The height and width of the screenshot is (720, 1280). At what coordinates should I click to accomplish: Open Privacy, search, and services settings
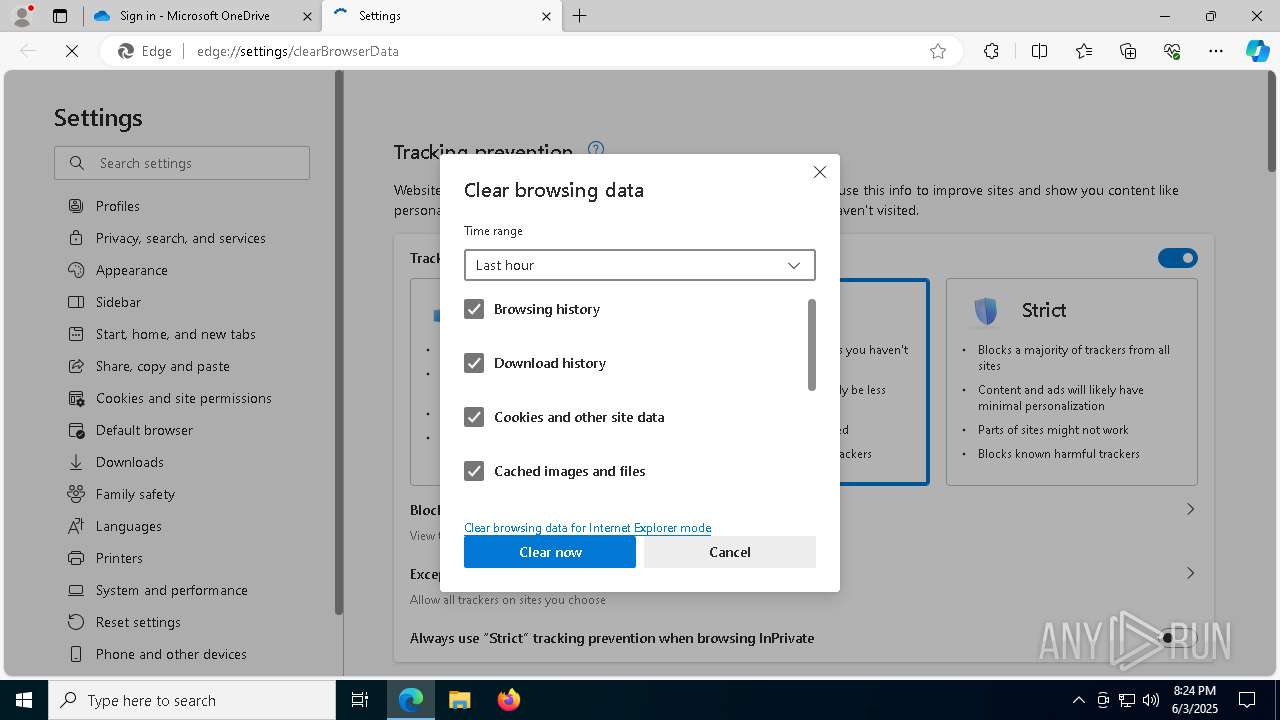(180, 238)
